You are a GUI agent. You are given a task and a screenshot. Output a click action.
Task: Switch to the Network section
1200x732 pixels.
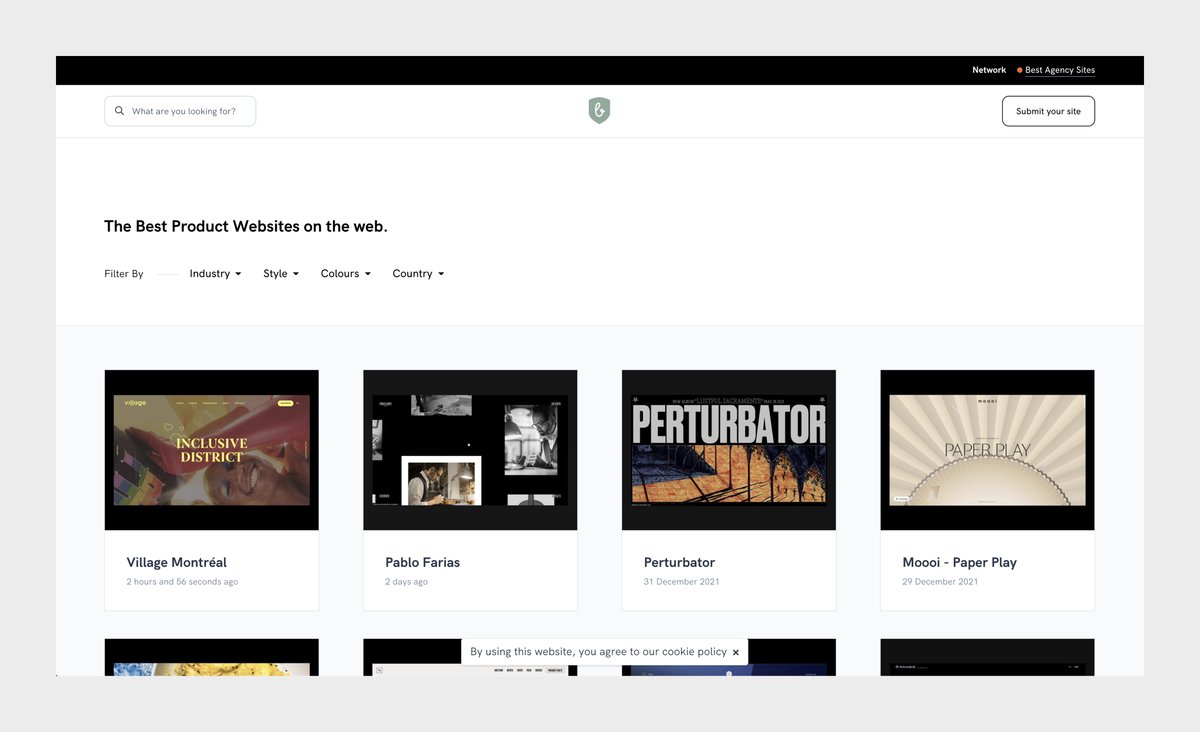(x=989, y=70)
